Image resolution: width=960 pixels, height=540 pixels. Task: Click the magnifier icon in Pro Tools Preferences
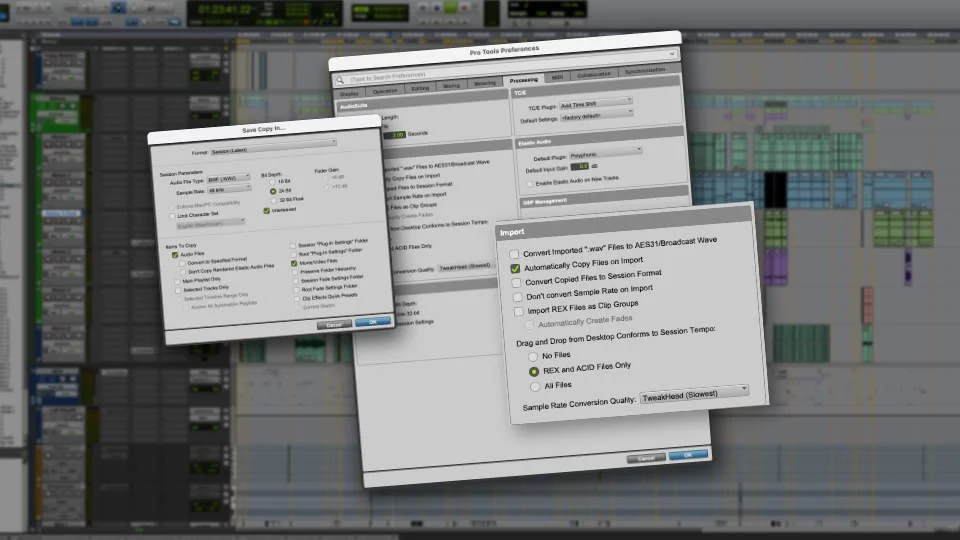pyautogui.click(x=340, y=80)
